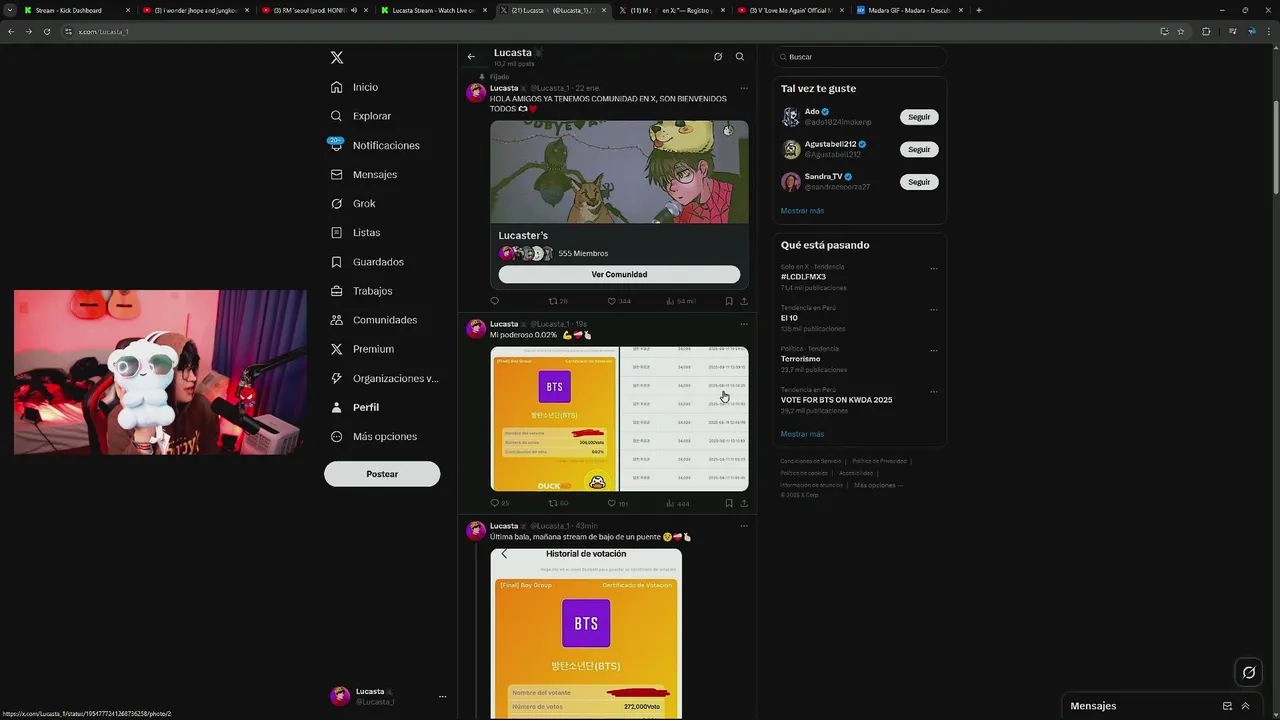Open more options for Terrorismo trend
The width and height of the screenshot is (1280, 720).
point(934,350)
